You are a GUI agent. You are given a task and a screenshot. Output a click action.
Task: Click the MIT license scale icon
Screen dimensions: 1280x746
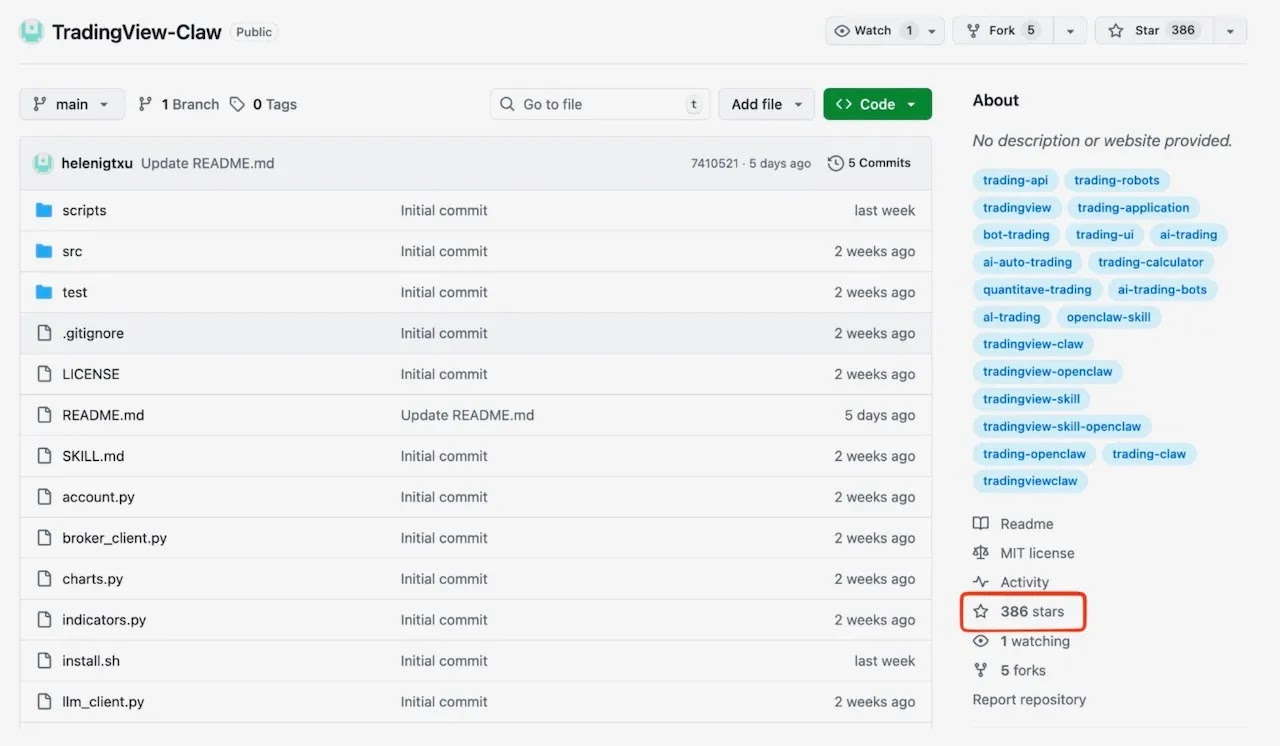pos(981,553)
